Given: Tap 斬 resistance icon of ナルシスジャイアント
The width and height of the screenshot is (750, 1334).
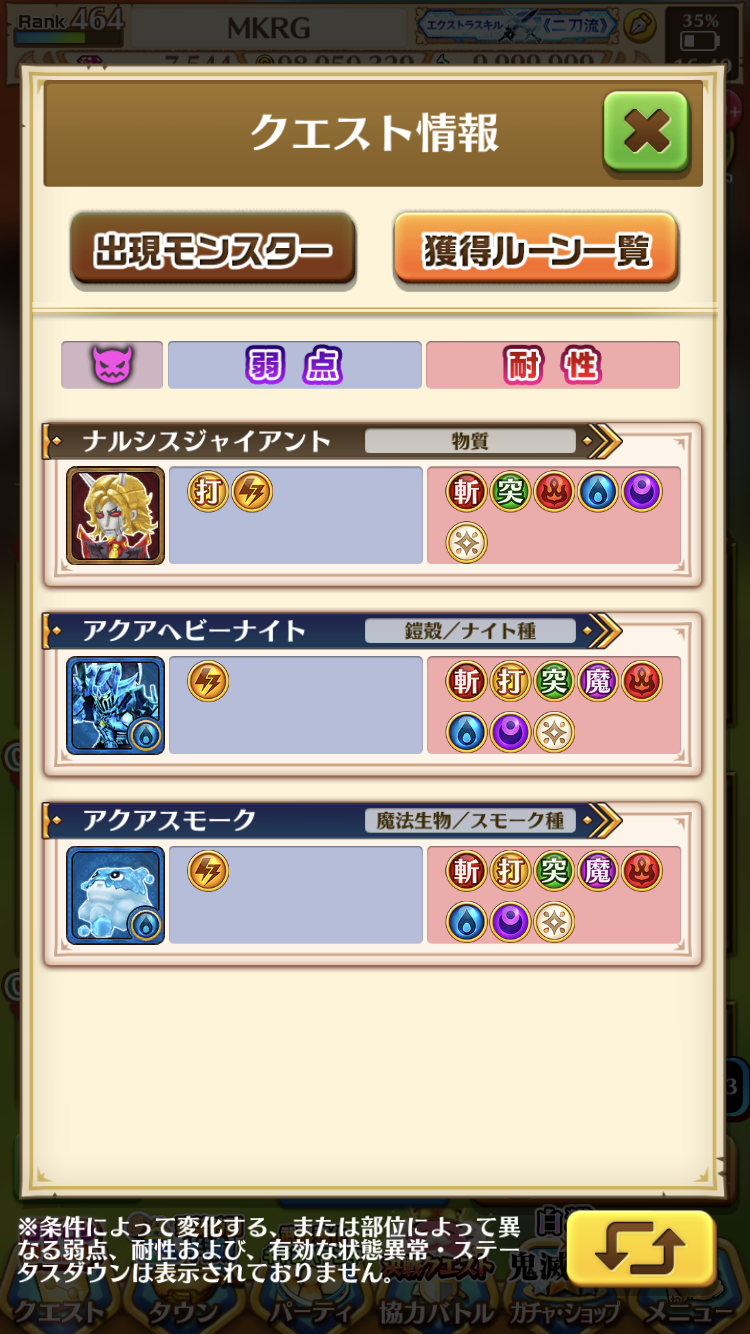Looking at the screenshot, I should 466,492.
